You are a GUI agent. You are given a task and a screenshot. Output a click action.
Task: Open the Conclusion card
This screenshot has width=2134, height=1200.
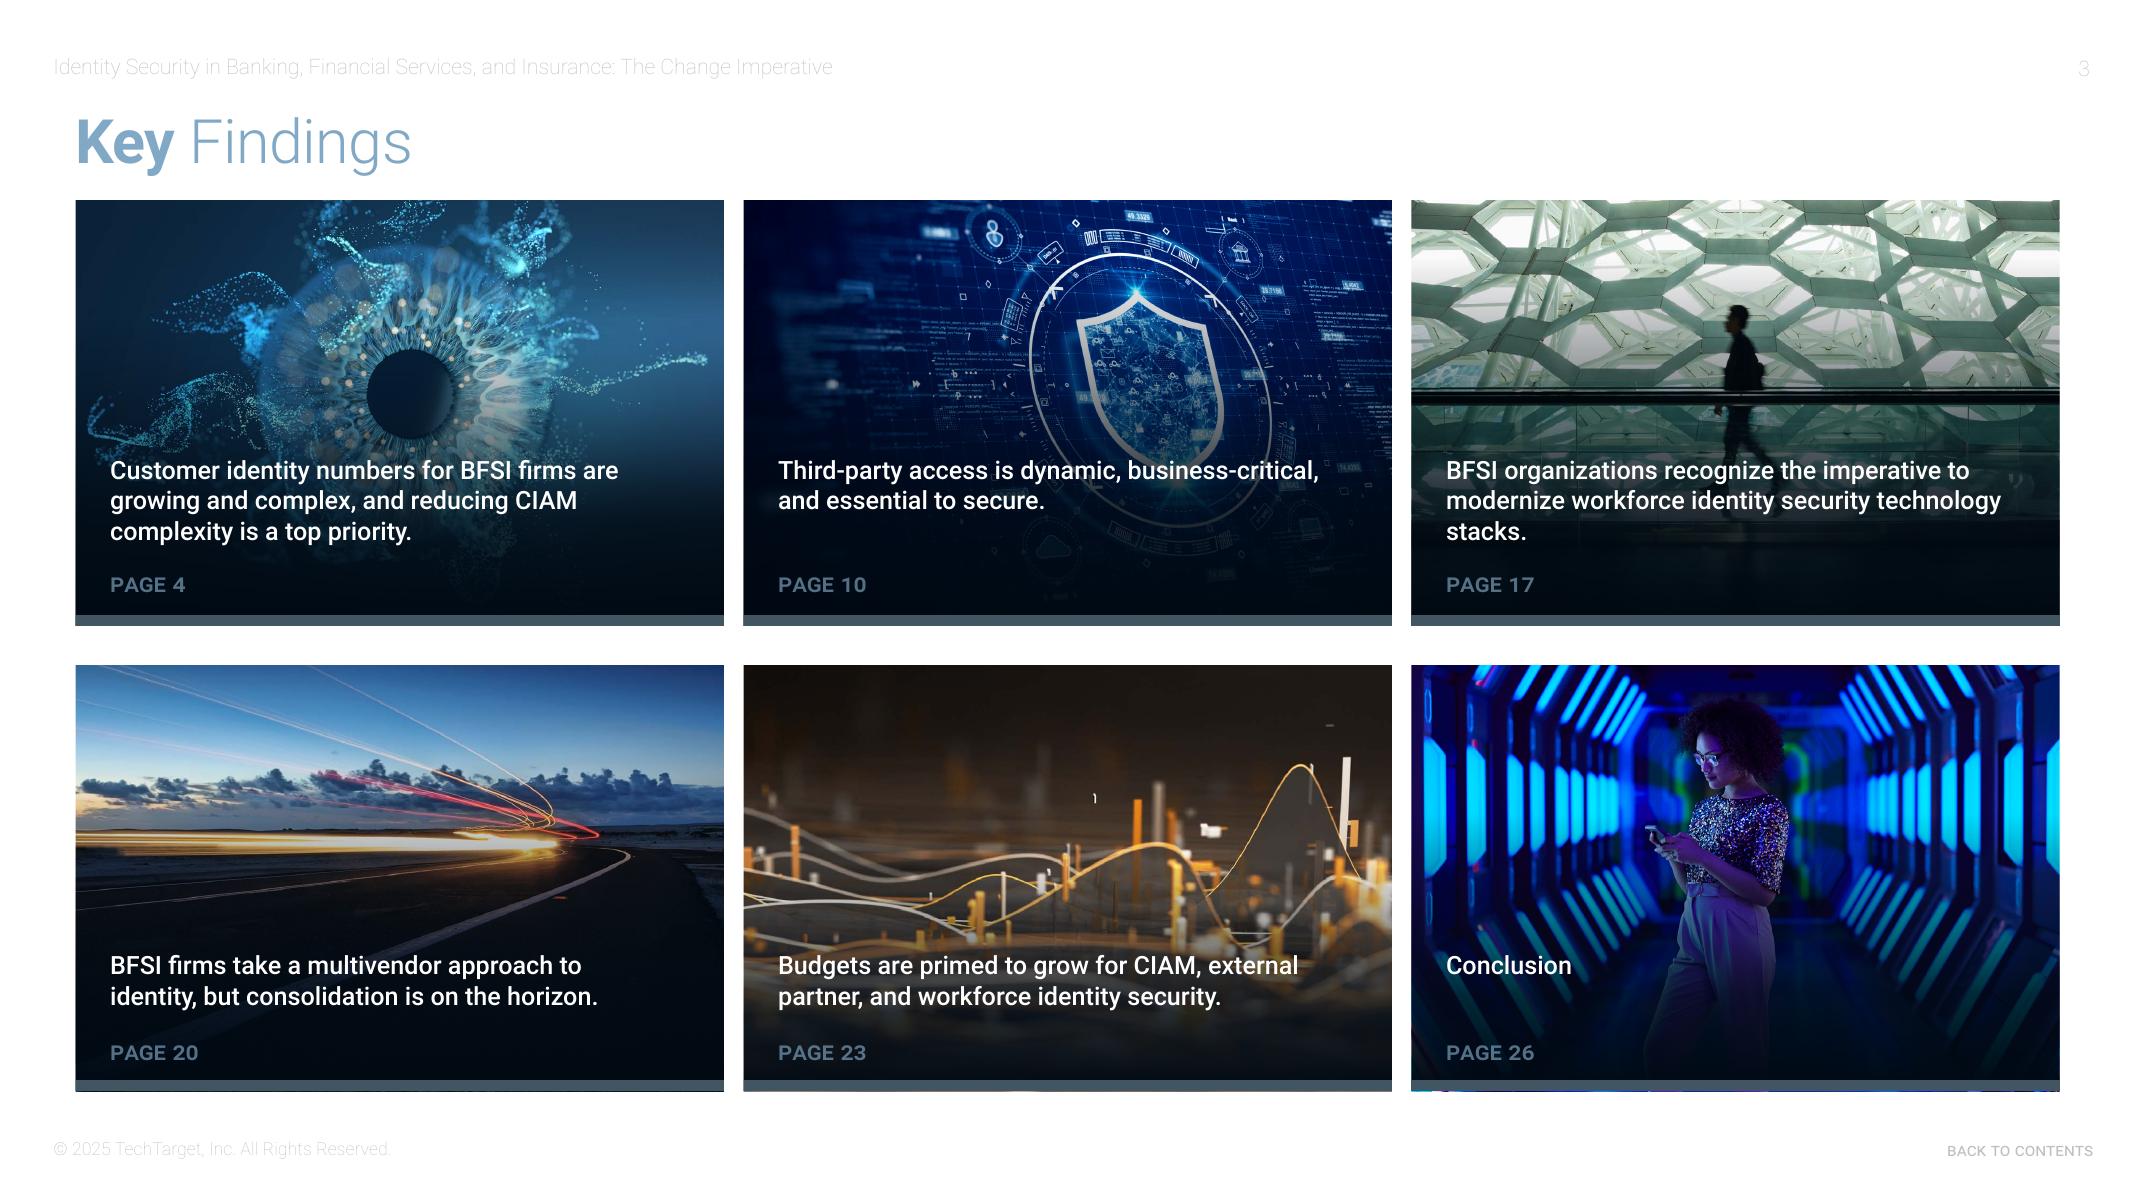1508,966
